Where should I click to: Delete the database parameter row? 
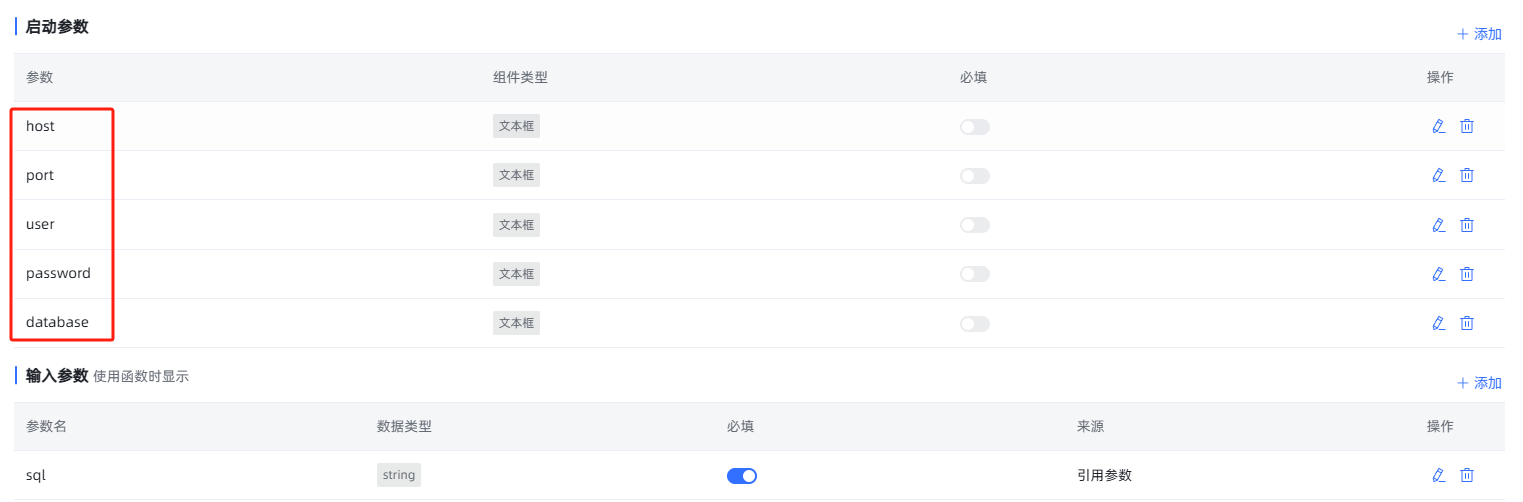(1467, 323)
